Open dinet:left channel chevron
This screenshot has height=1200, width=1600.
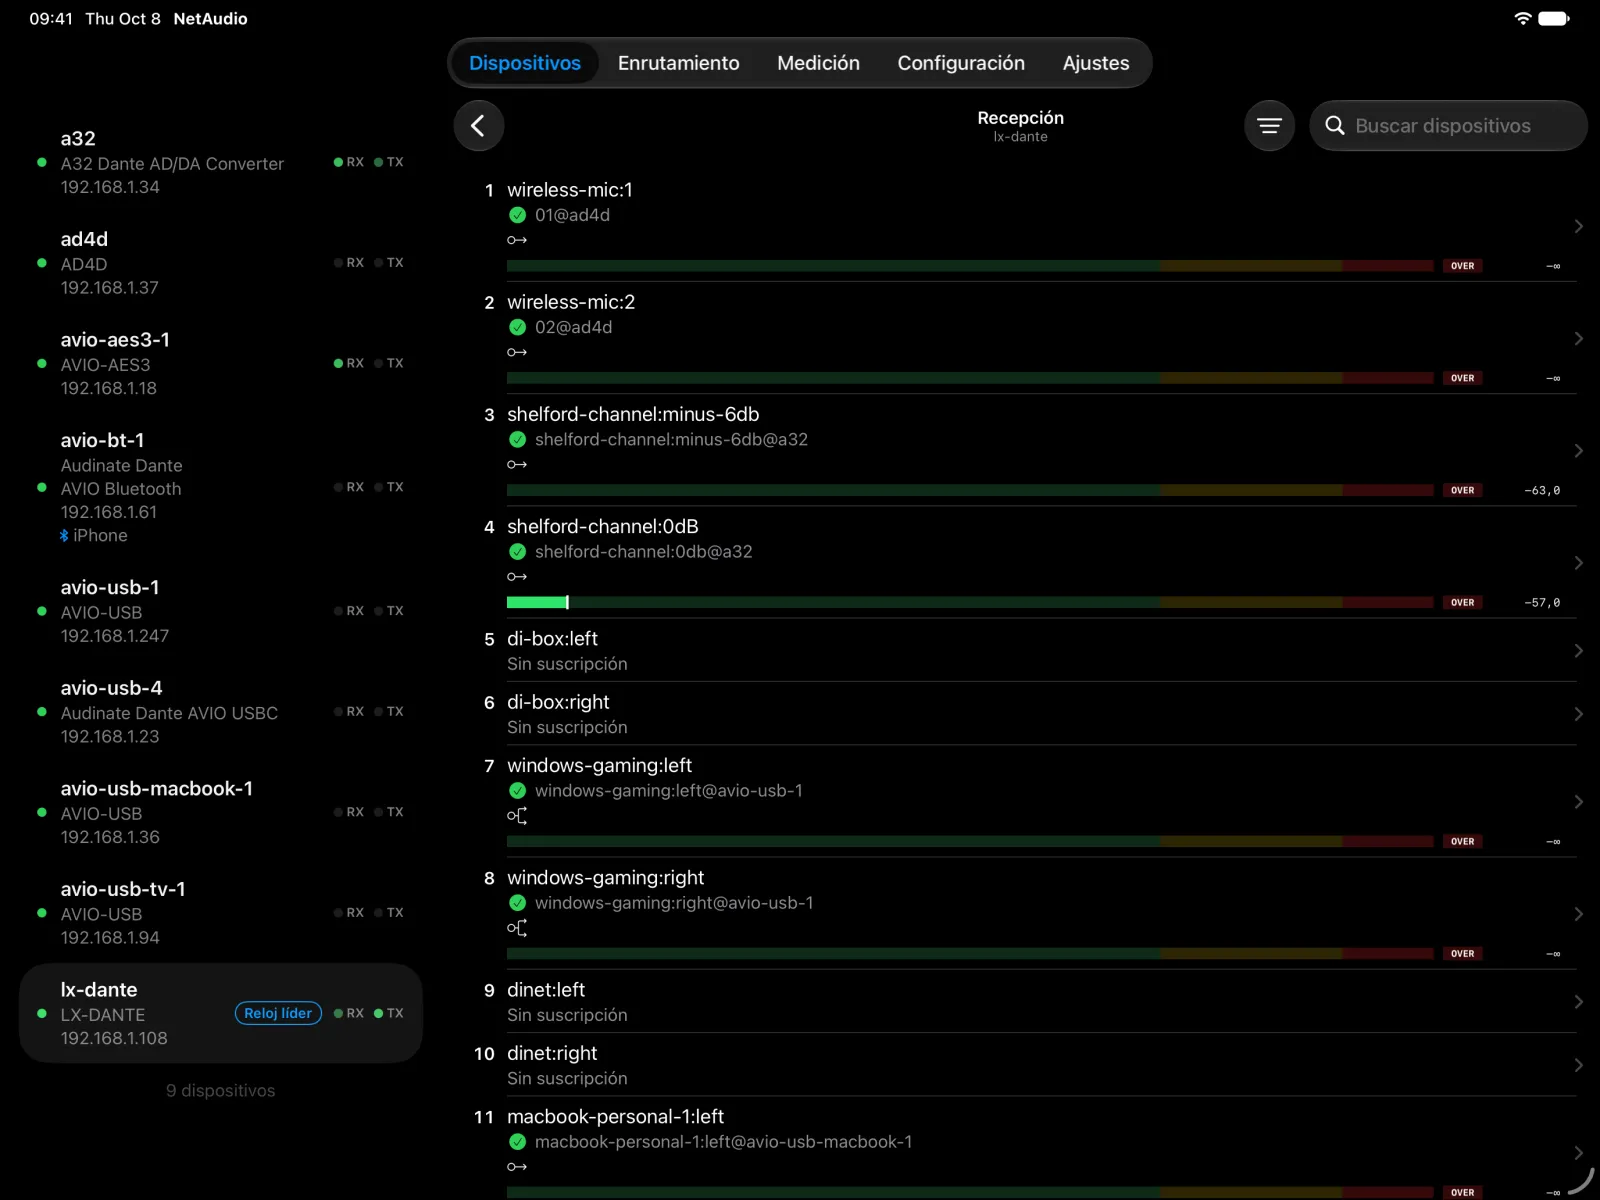pos(1578,1002)
